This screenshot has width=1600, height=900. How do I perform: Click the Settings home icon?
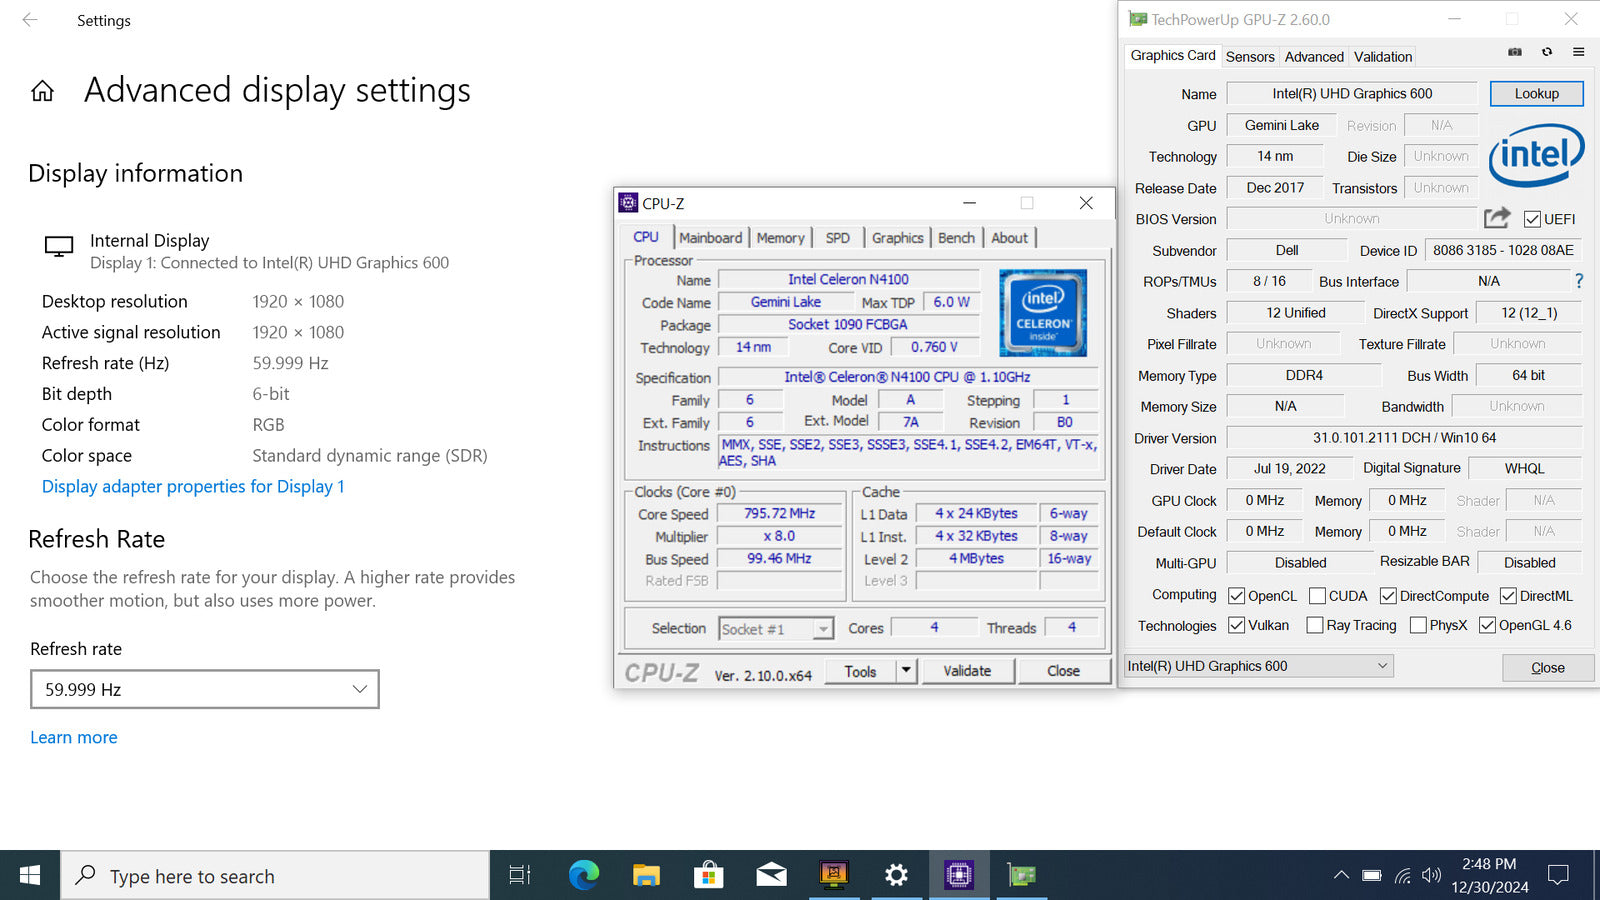tap(42, 91)
